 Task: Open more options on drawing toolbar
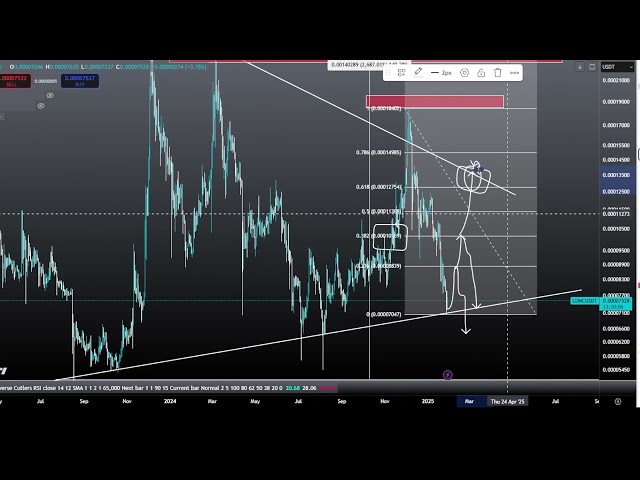click(x=514, y=73)
